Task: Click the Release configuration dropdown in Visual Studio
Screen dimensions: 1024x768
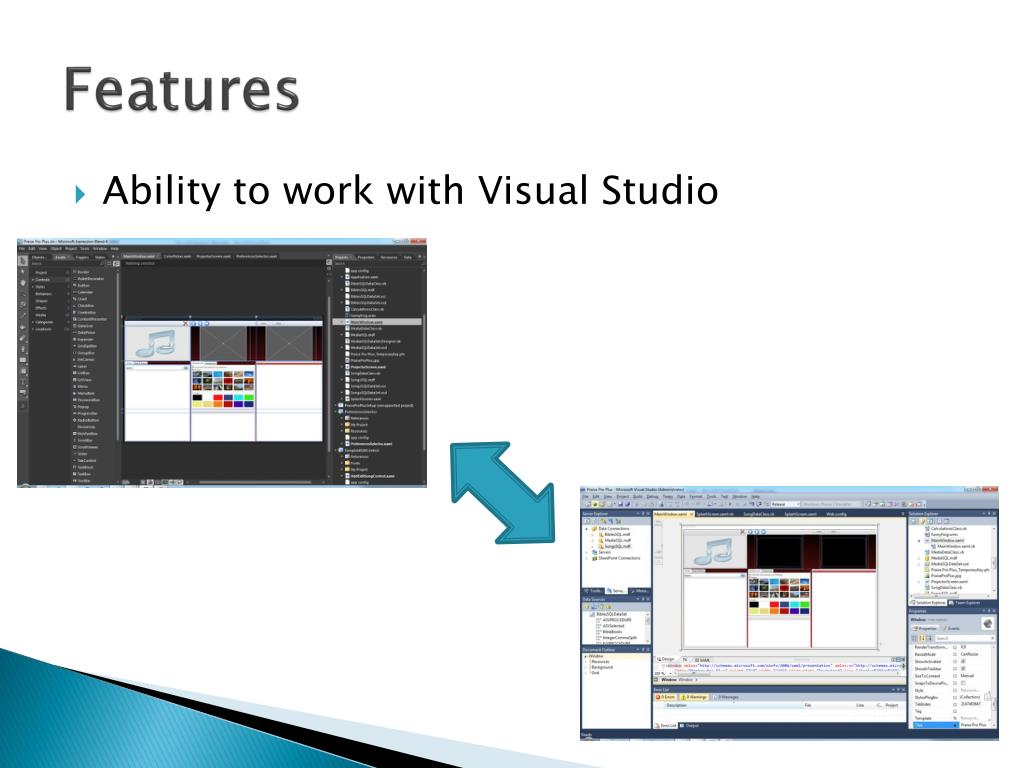Action: pyautogui.click(x=785, y=504)
